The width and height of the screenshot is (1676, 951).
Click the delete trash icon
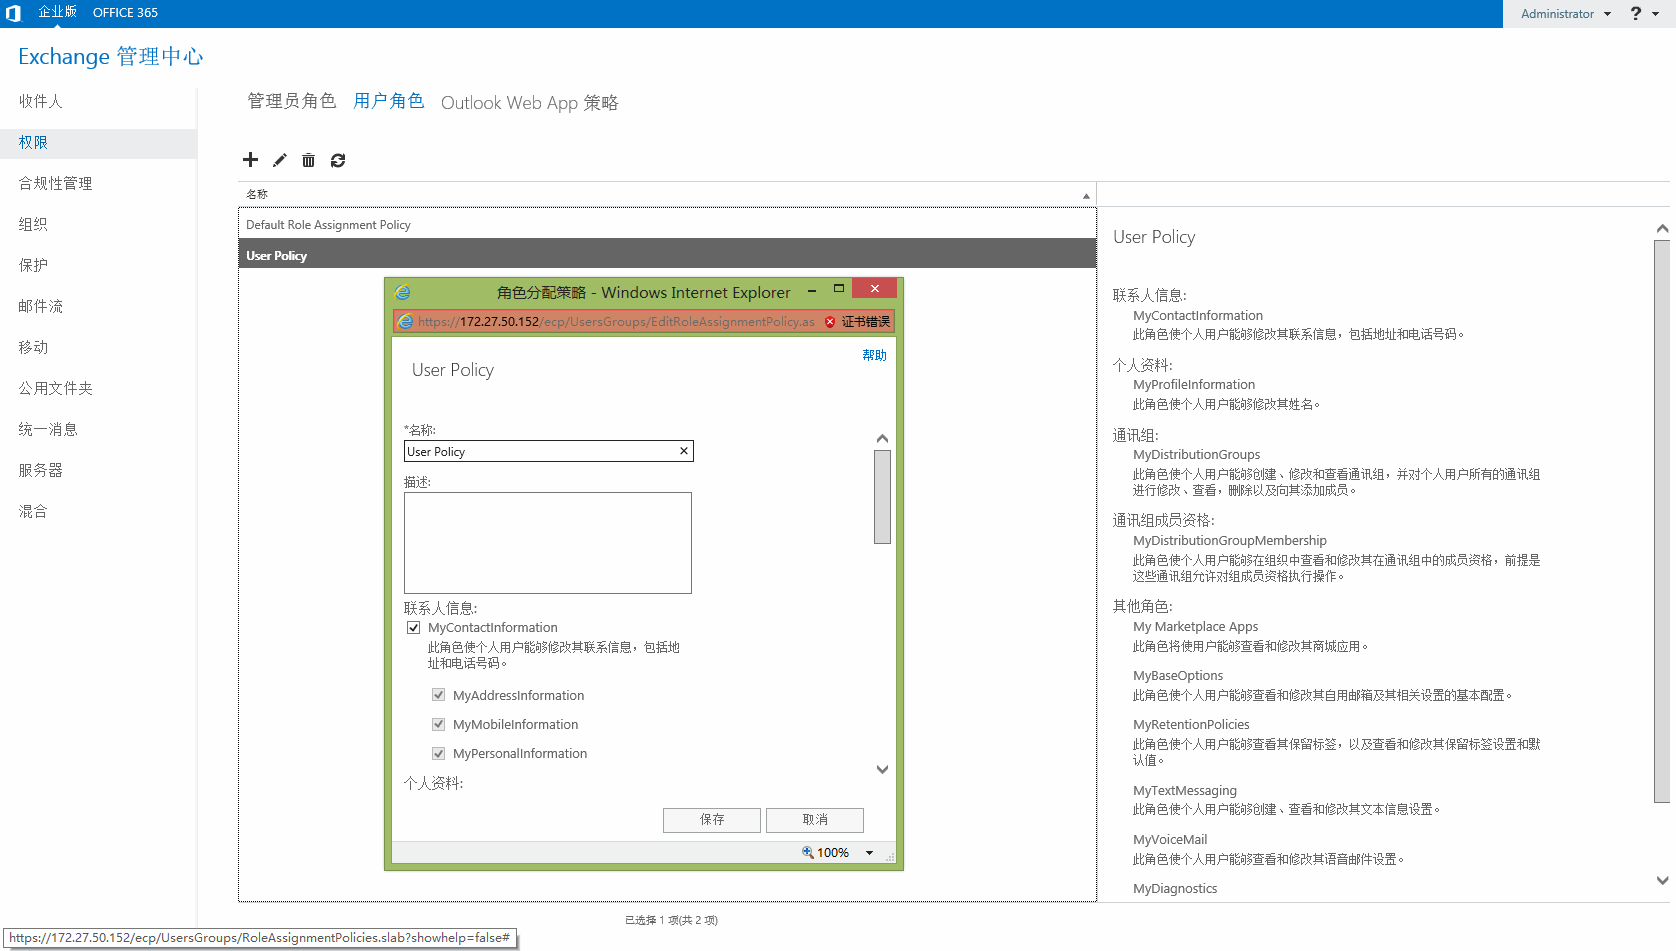pyautogui.click(x=308, y=160)
